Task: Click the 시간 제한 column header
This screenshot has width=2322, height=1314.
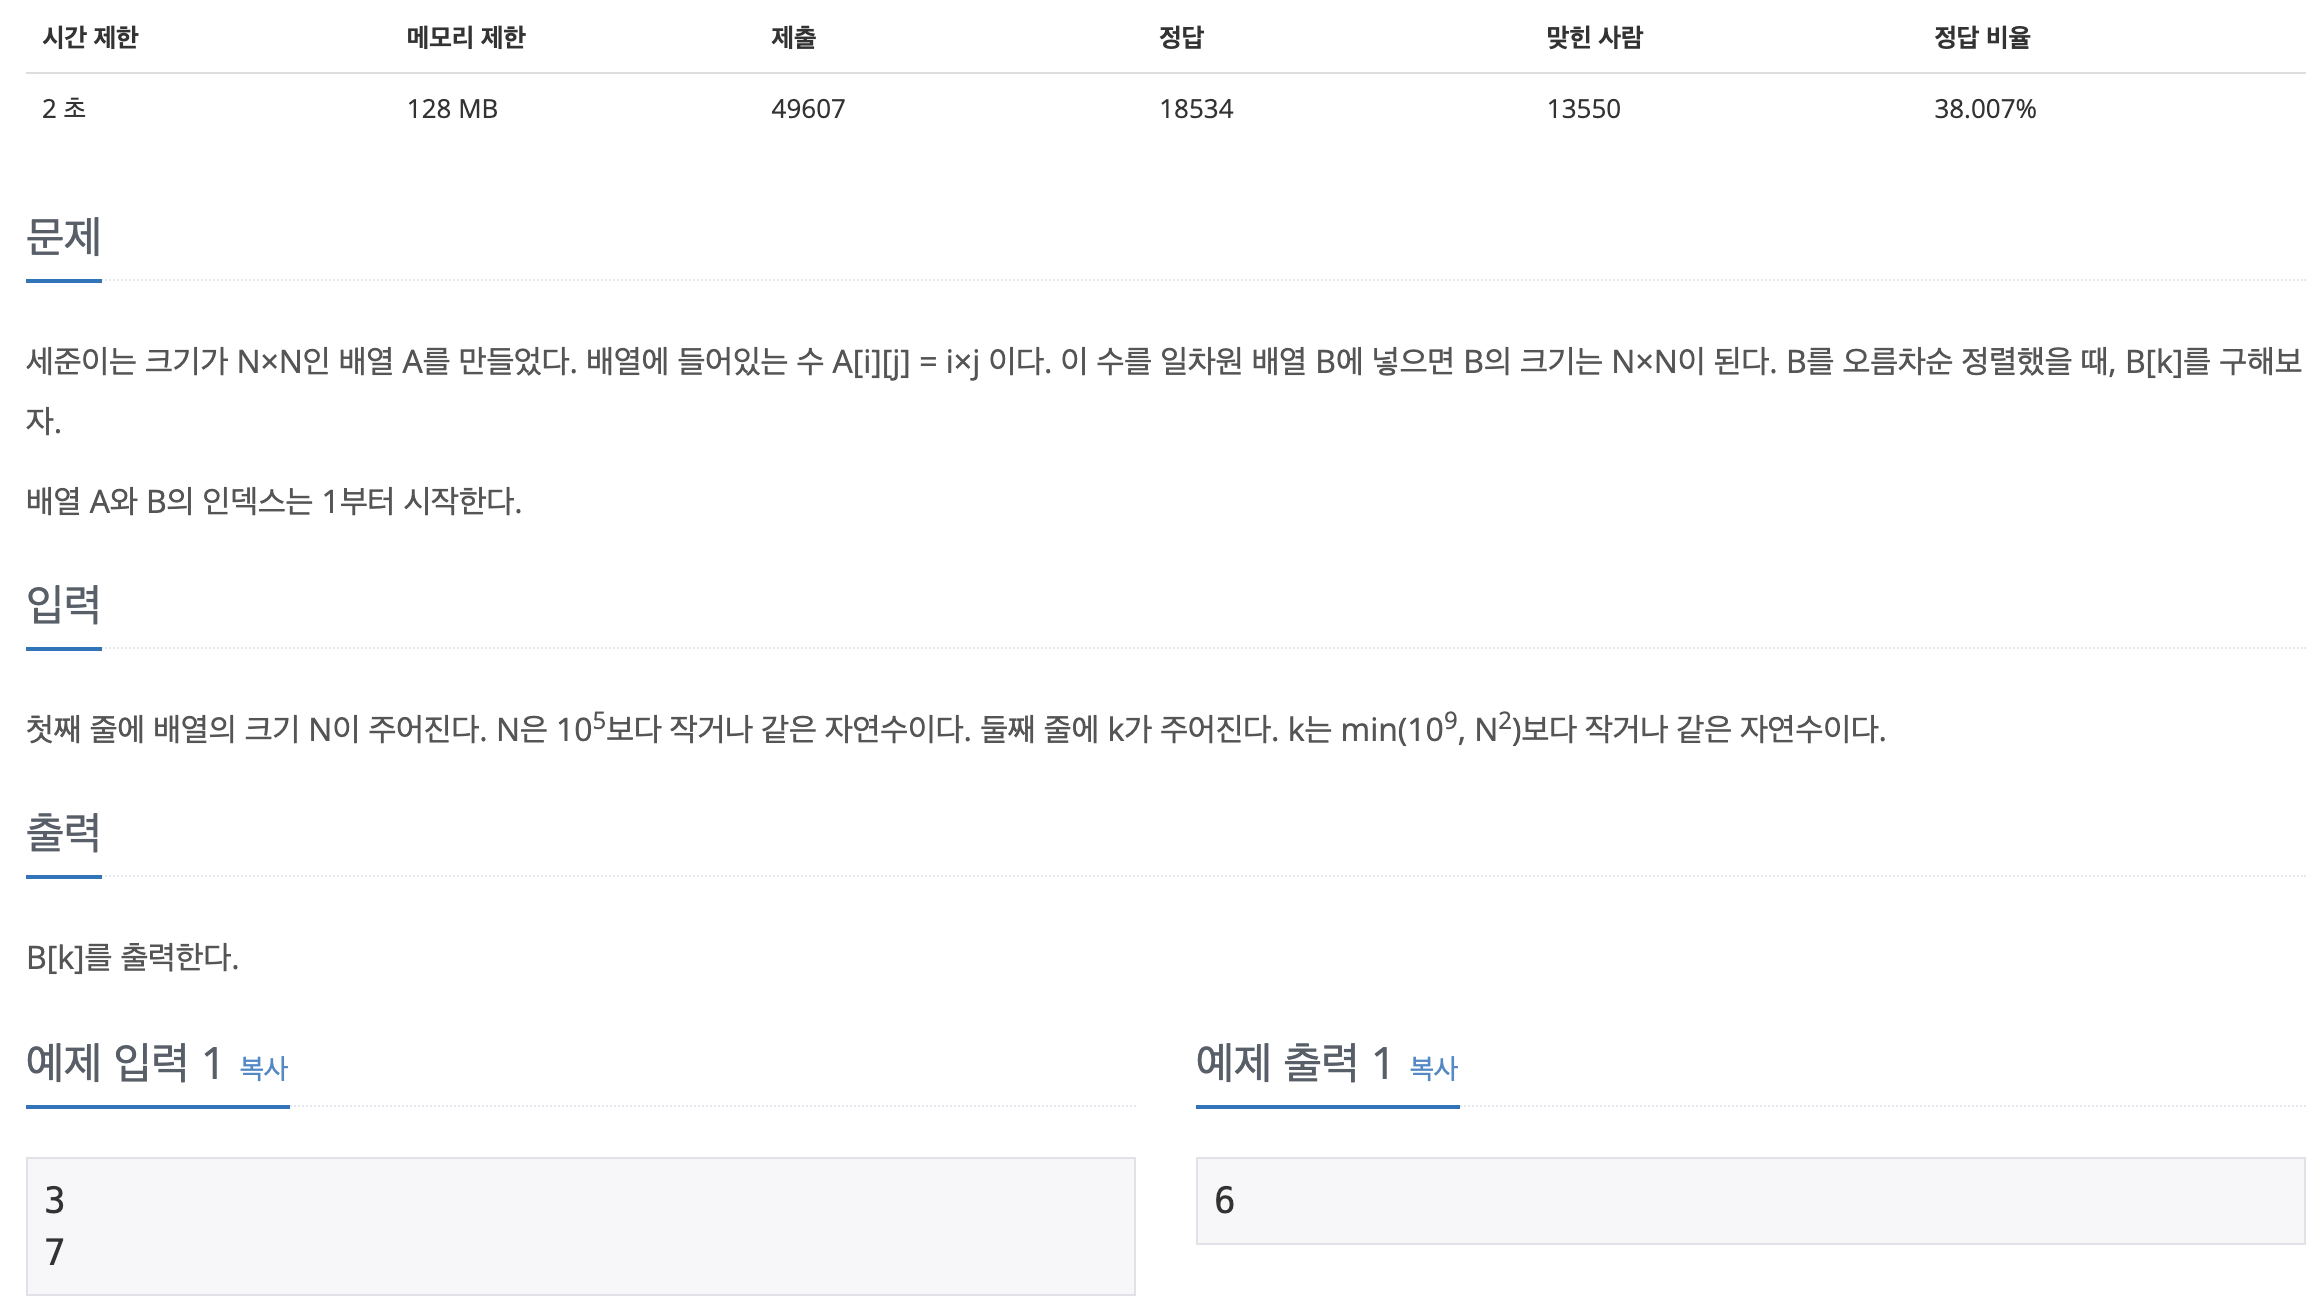Action: coord(90,38)
